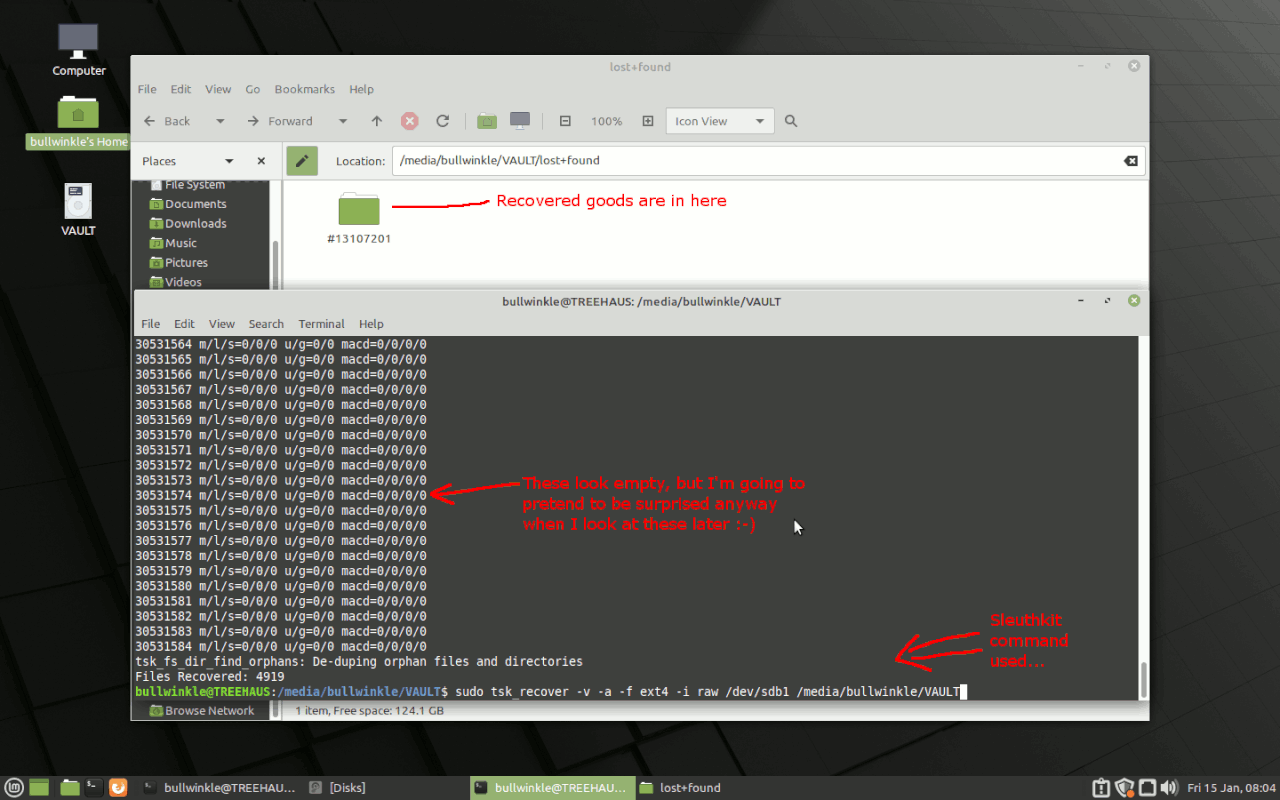Open bullwinkle's Home desktop icon
The width and height of the screenshot is (1280, 800).
[x=79, y=122]
